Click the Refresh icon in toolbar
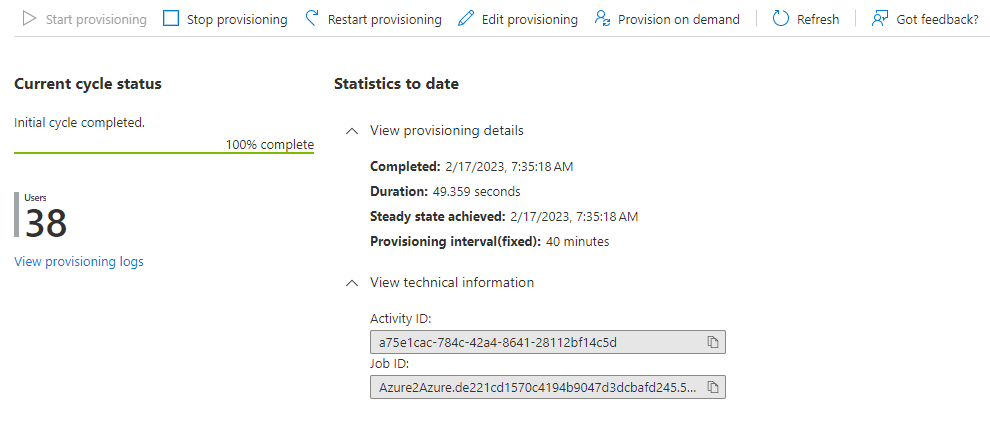 coord(781,19)
